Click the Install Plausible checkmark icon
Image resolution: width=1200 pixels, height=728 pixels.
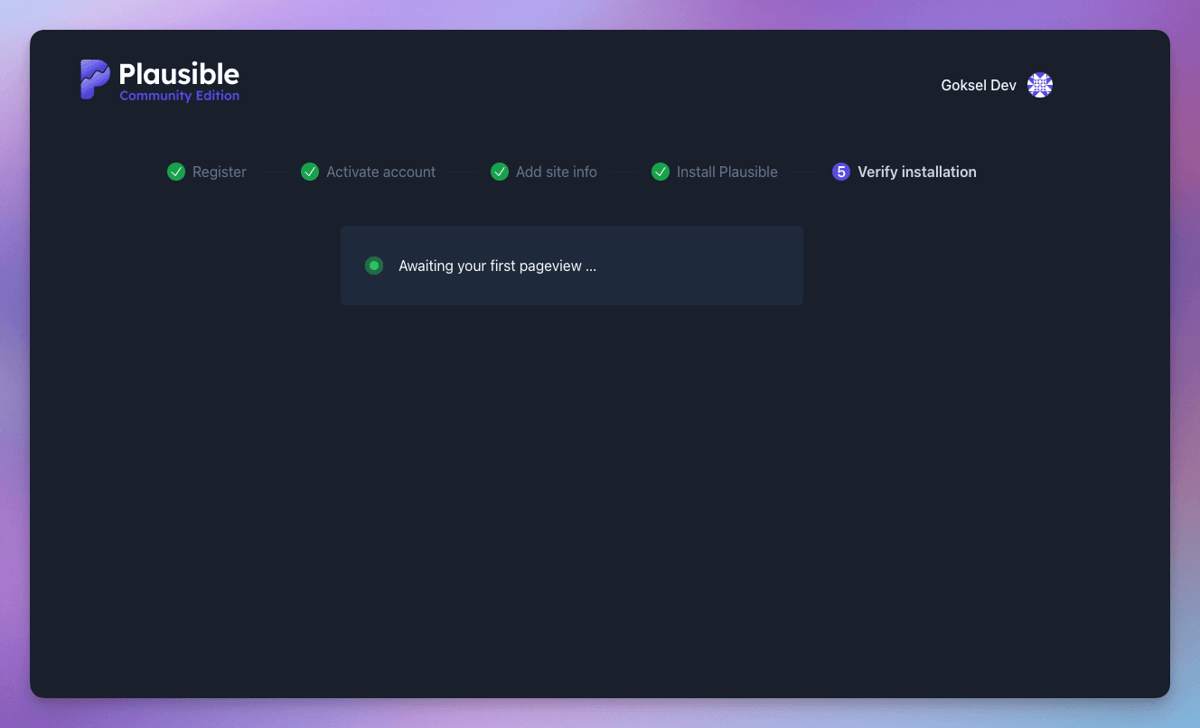click(660, 172)
